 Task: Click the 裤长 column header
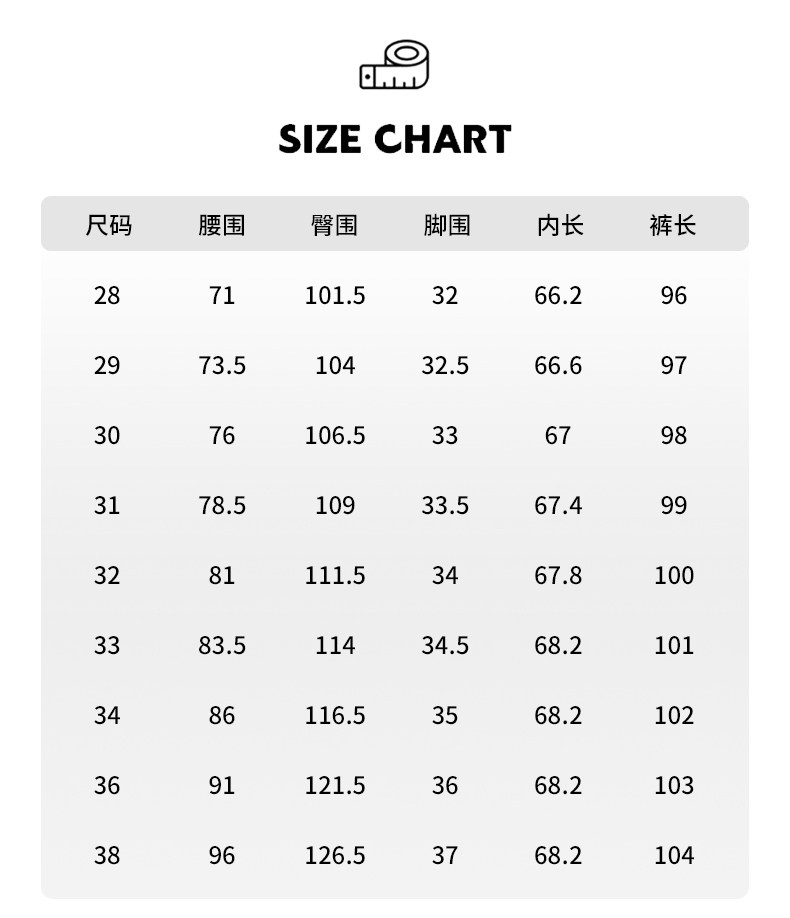click(672, 225)
